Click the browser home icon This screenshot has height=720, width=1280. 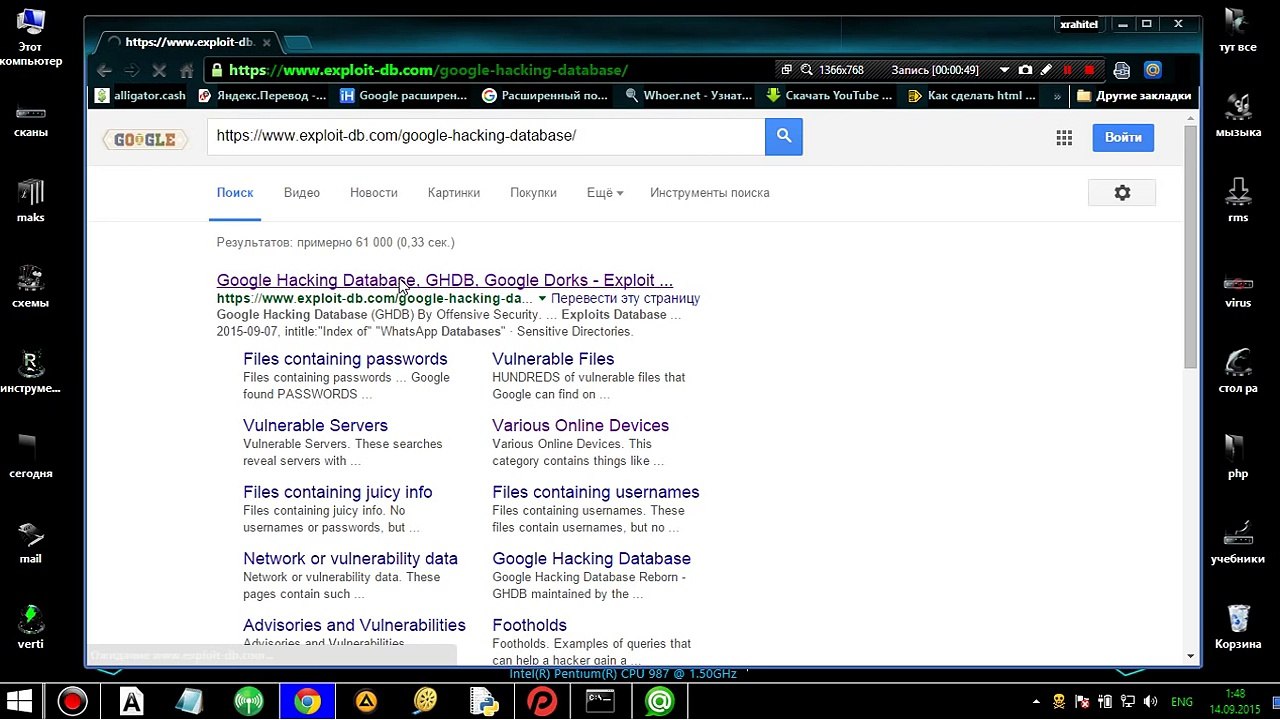186,70
